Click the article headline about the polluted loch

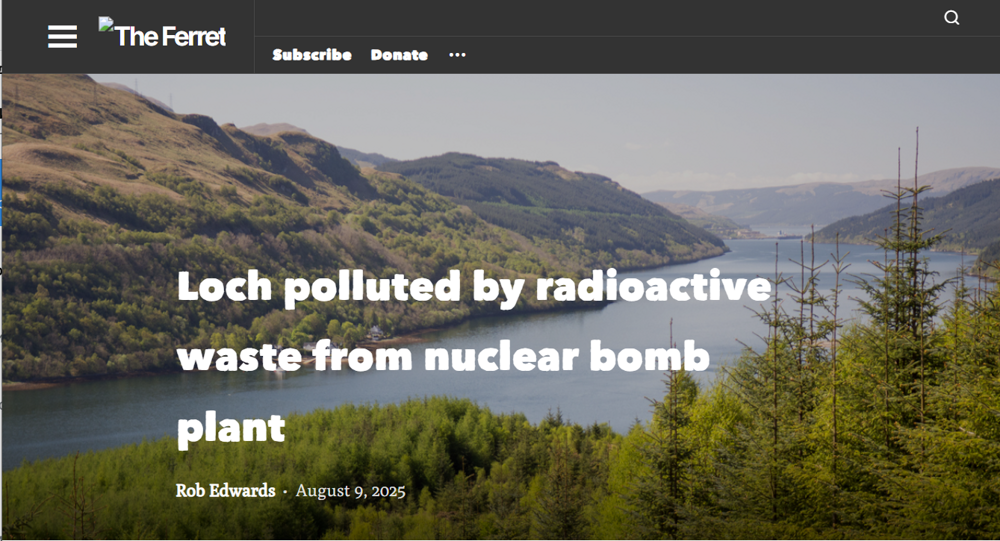click(473, 289)
